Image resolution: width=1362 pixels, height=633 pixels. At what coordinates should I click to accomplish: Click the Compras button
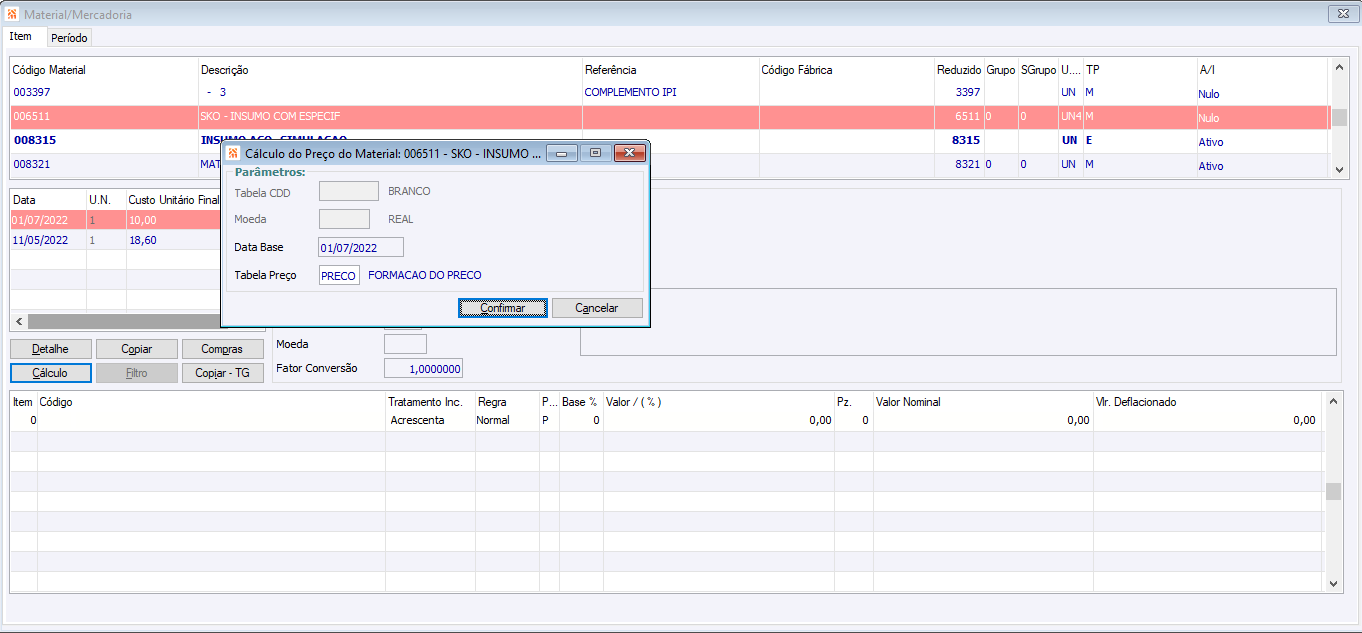click(x=222, y=349)
